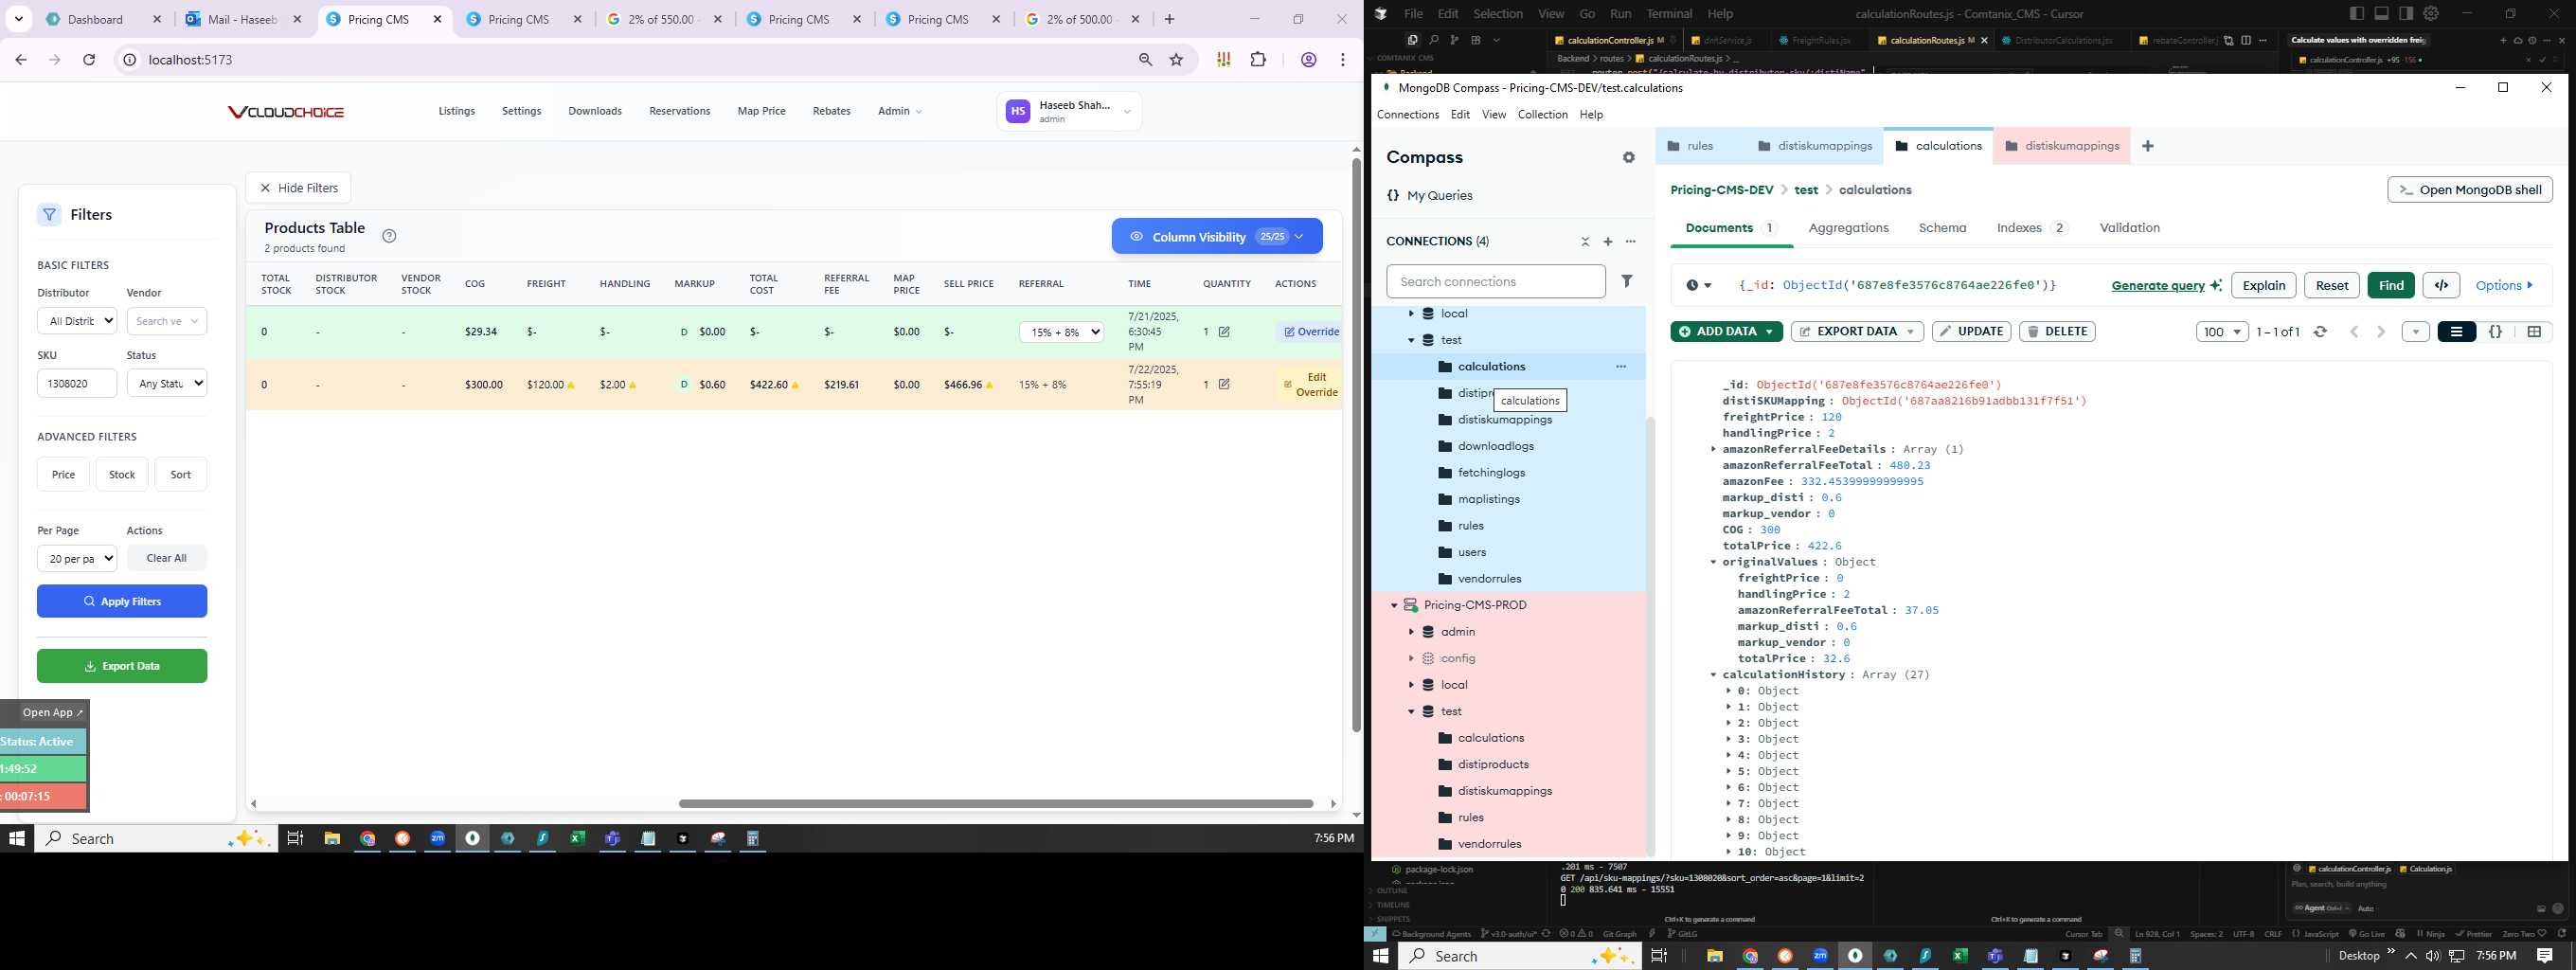Open connections more options ellipsis
2576x970 pixels.
pos(1631,241)
